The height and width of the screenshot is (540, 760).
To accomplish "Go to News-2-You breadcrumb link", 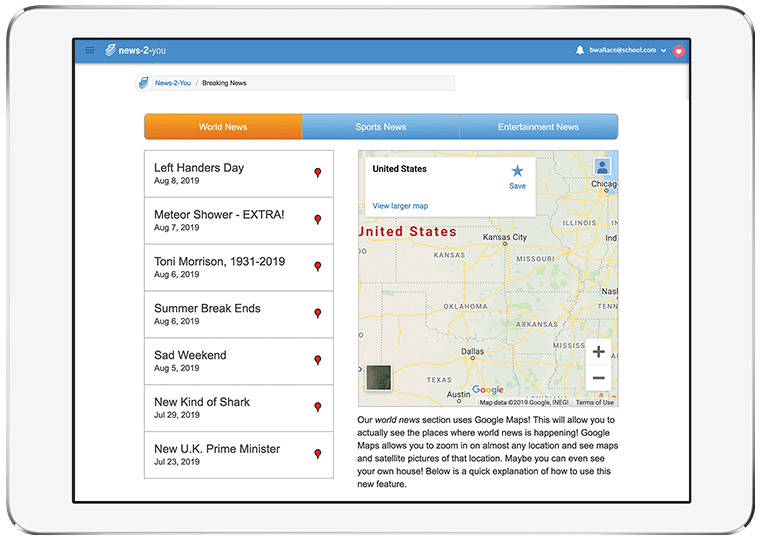I will [x=173, y=83].
